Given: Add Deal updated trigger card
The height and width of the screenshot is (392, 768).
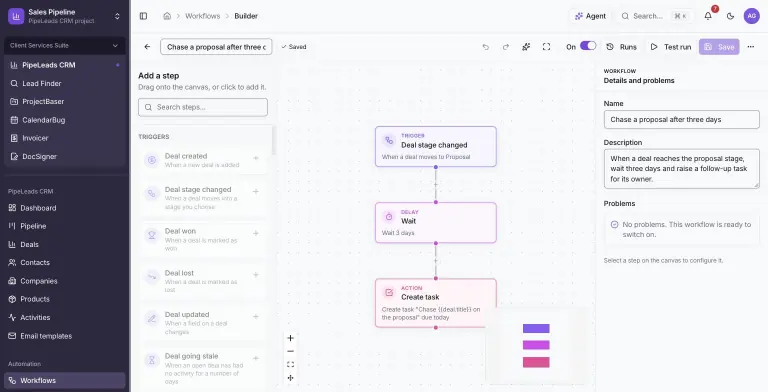Looking at the screenshot, I should (x=203, y=323).
